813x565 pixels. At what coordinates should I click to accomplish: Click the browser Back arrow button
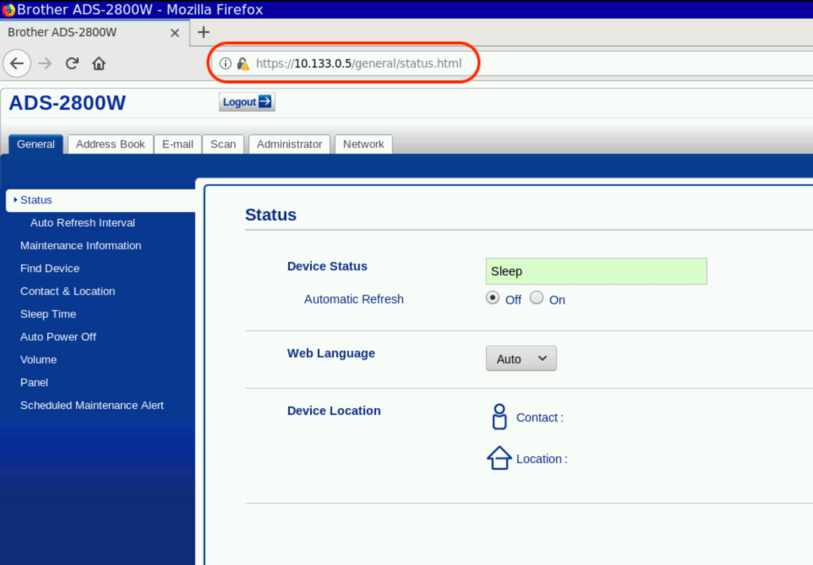click(x=17, y=64)
